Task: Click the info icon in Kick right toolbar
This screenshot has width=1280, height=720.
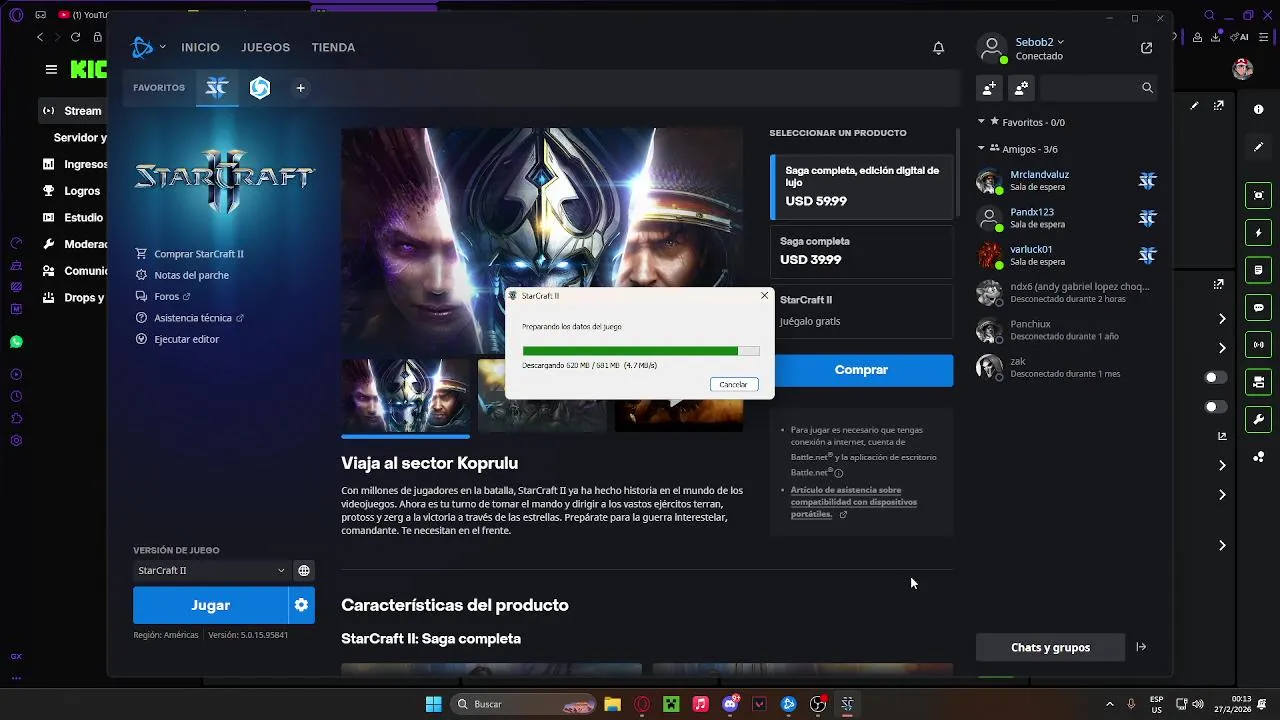Action: click(1259, 110)
